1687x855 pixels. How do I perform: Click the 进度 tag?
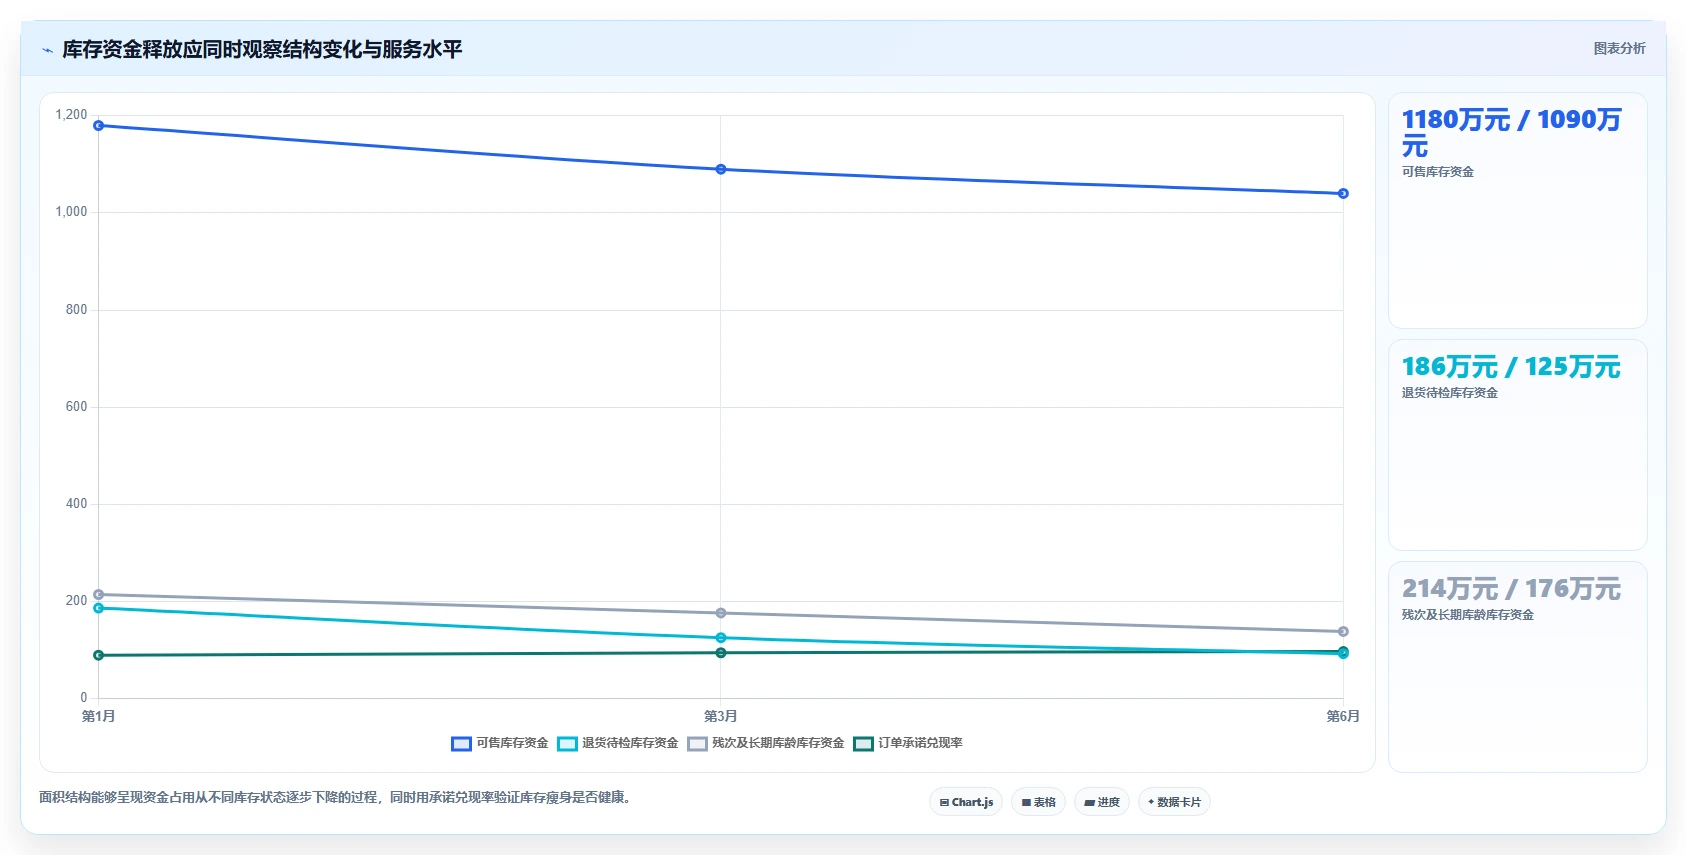[x=1102, y=802]
